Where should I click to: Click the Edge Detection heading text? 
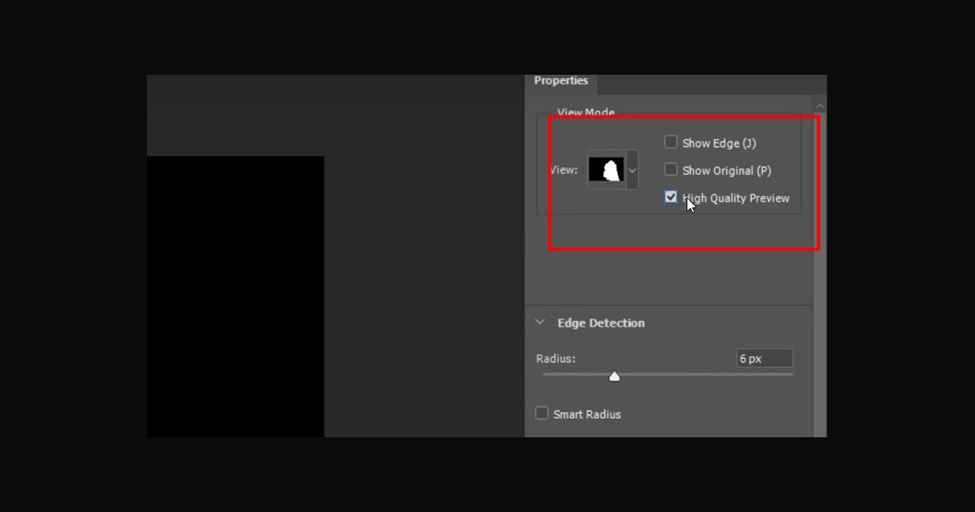pyautogui.click(x=601, y=323)
